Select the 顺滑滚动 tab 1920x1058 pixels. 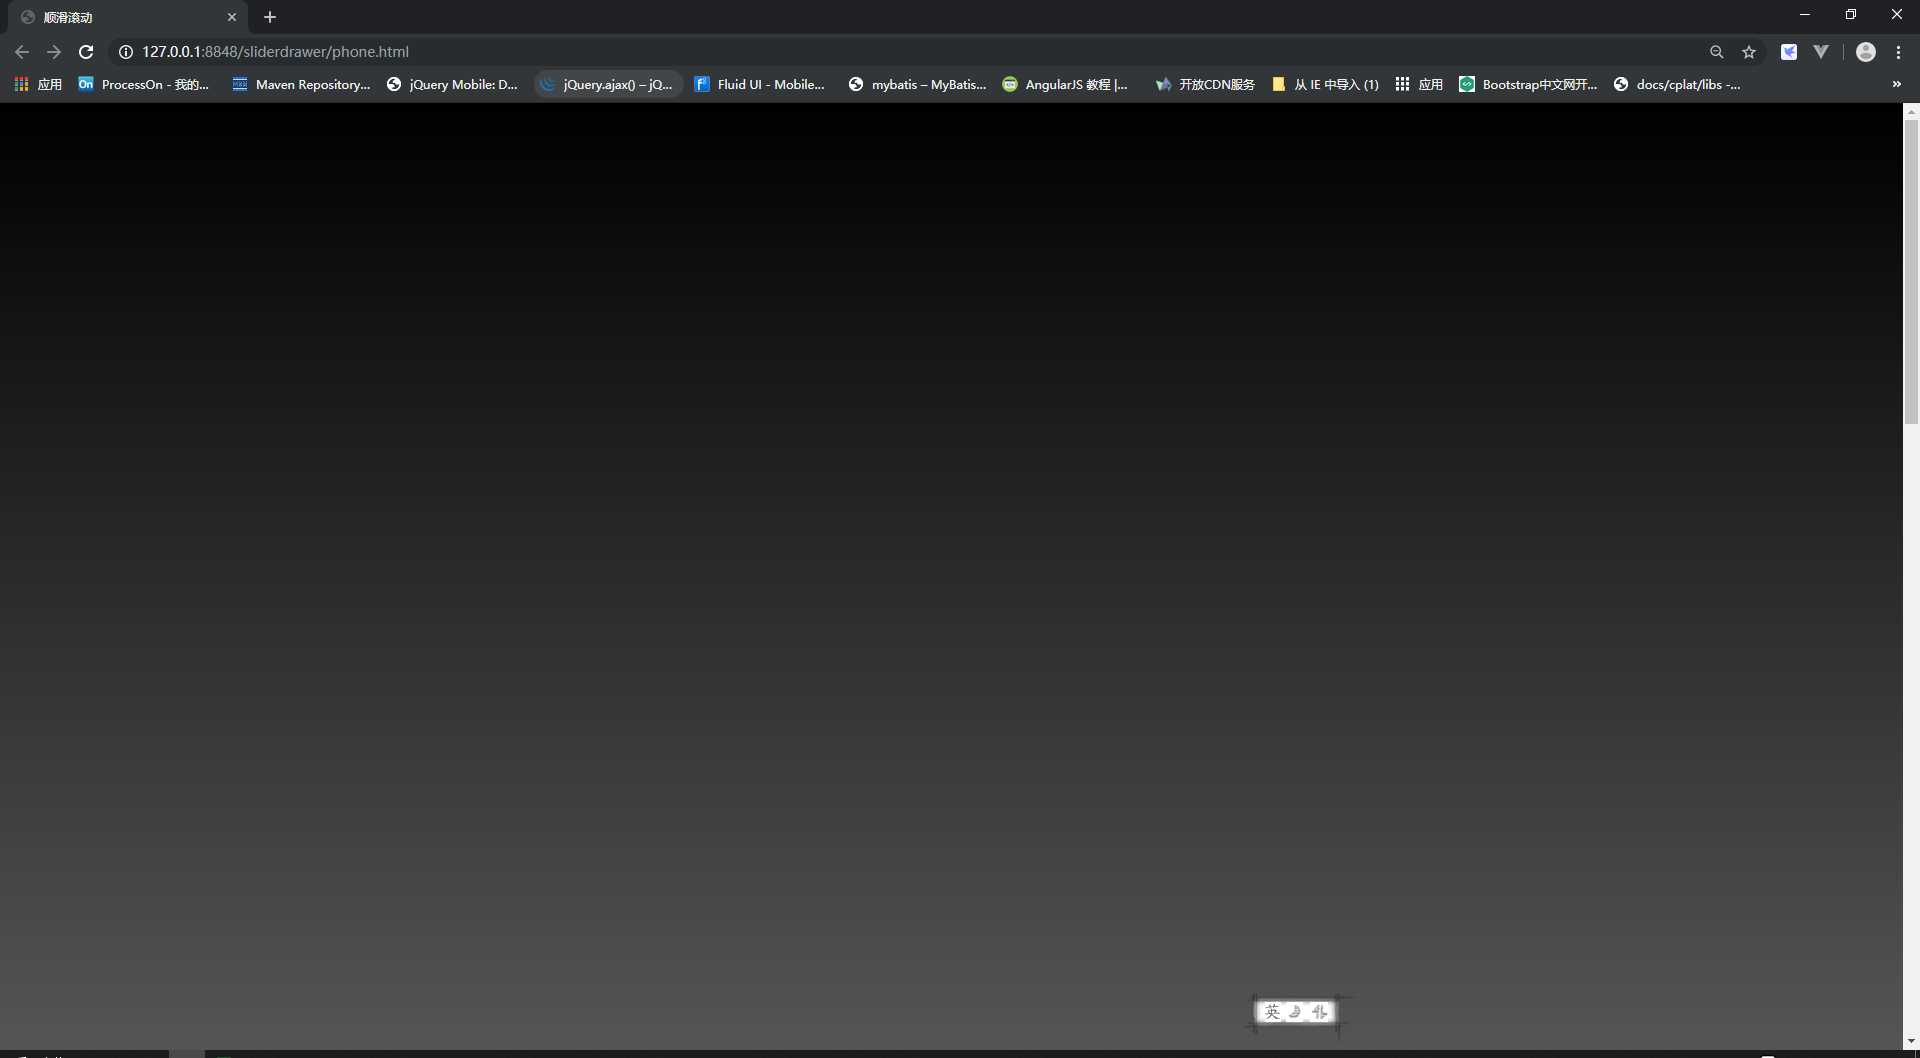click(x=128, y=17)
